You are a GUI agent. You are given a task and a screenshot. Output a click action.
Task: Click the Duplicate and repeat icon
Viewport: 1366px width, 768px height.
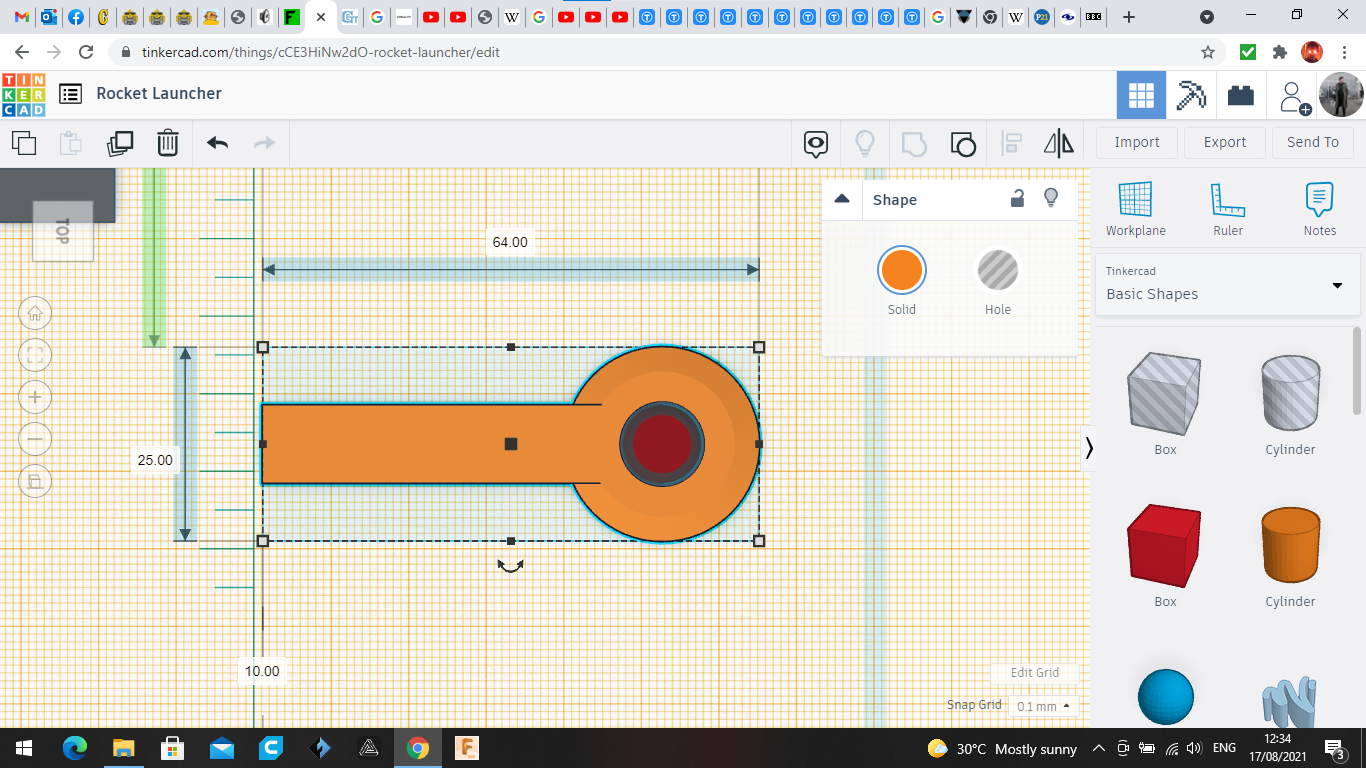tap(120, 143)
